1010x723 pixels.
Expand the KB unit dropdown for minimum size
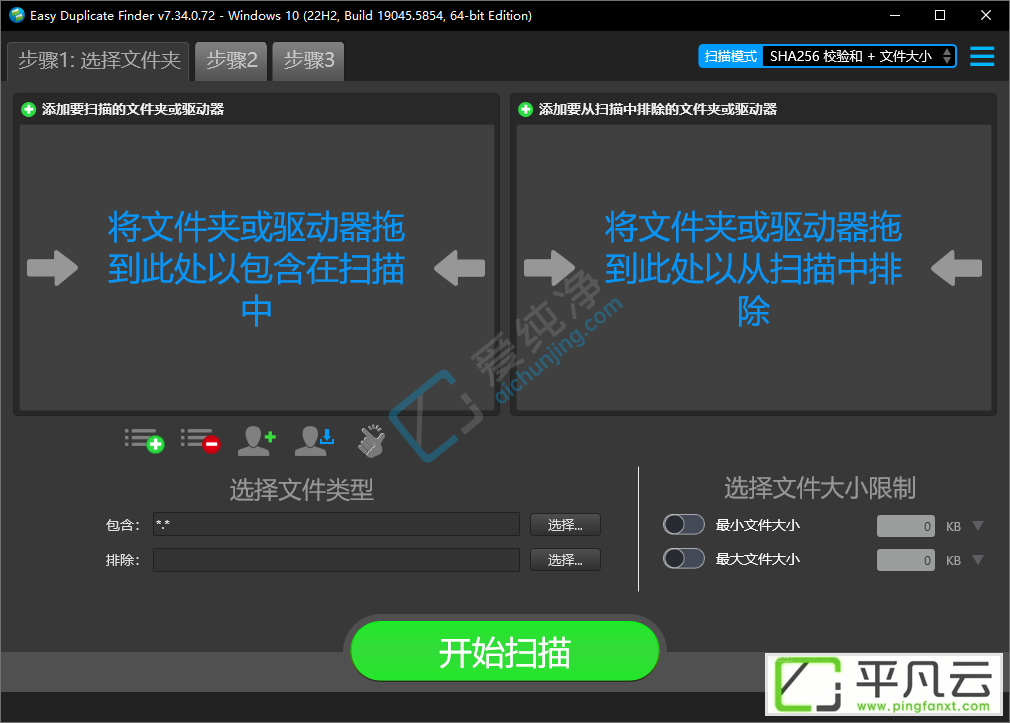coord(978,526)
